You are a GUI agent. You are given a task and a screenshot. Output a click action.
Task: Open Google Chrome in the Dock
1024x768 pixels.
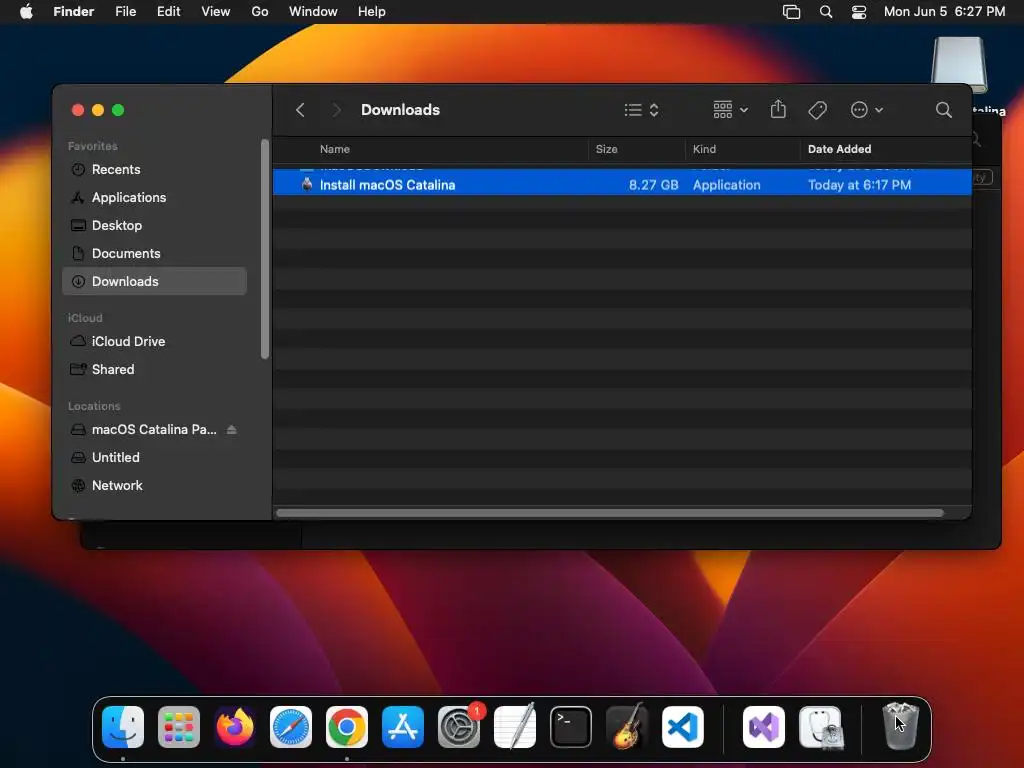pyautogui.click(x=347, y=727)
